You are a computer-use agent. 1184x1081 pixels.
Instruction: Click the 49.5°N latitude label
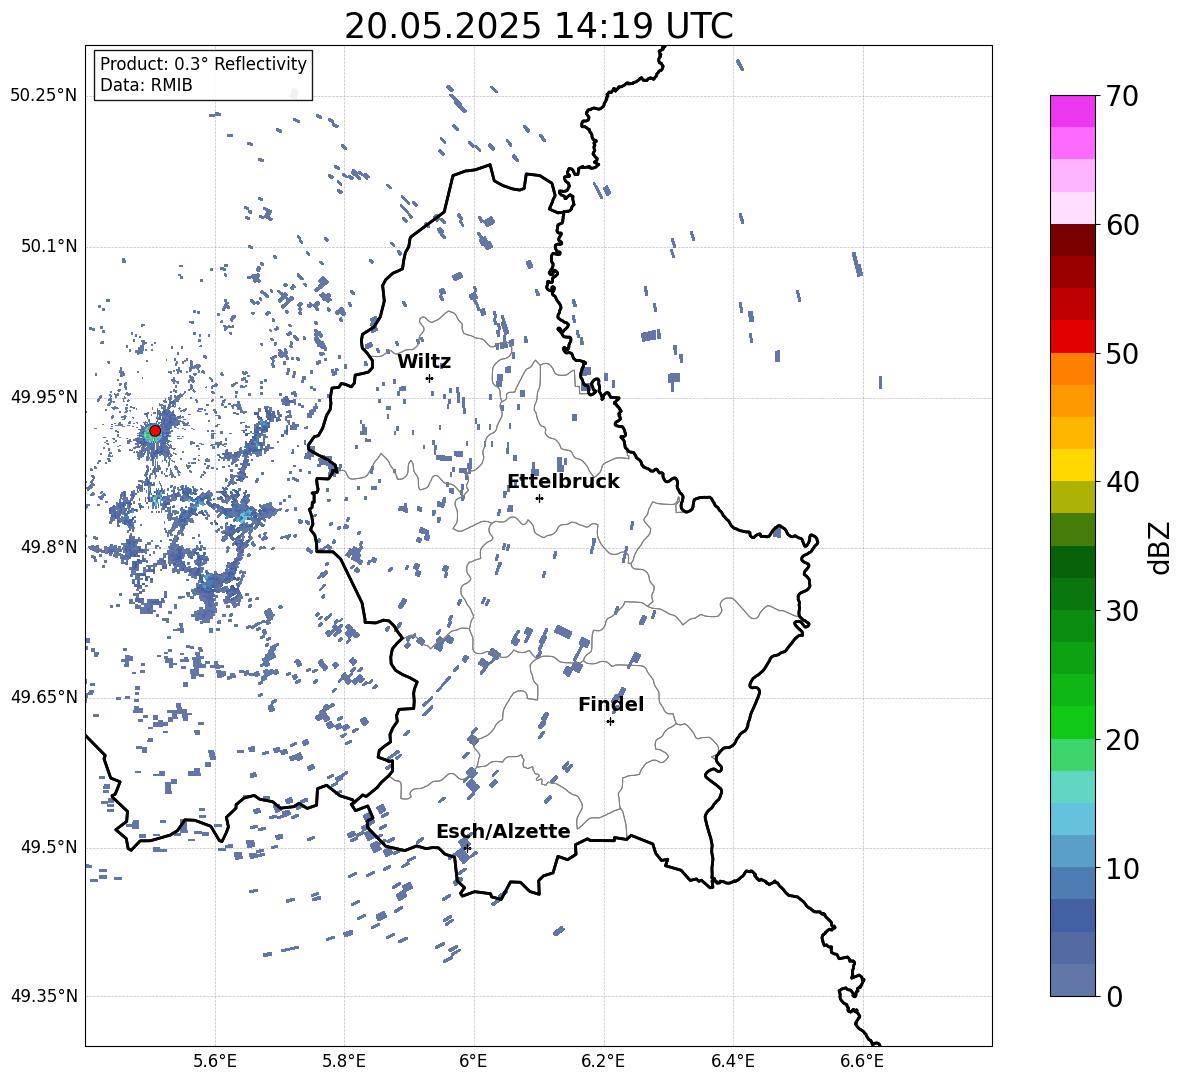(48, 847)
